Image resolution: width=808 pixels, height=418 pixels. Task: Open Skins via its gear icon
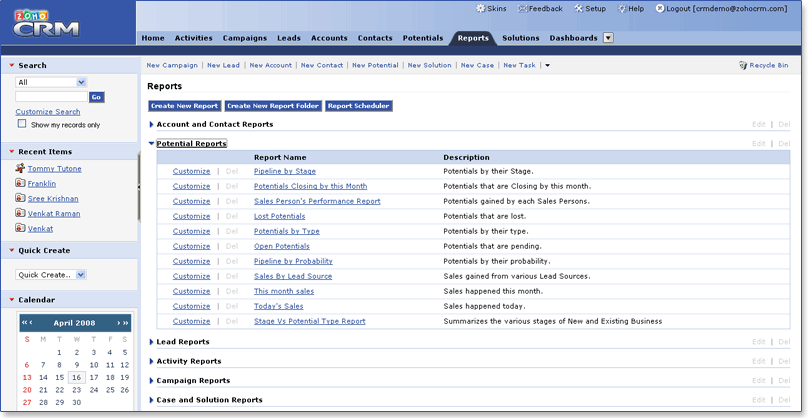coord(480,9)
